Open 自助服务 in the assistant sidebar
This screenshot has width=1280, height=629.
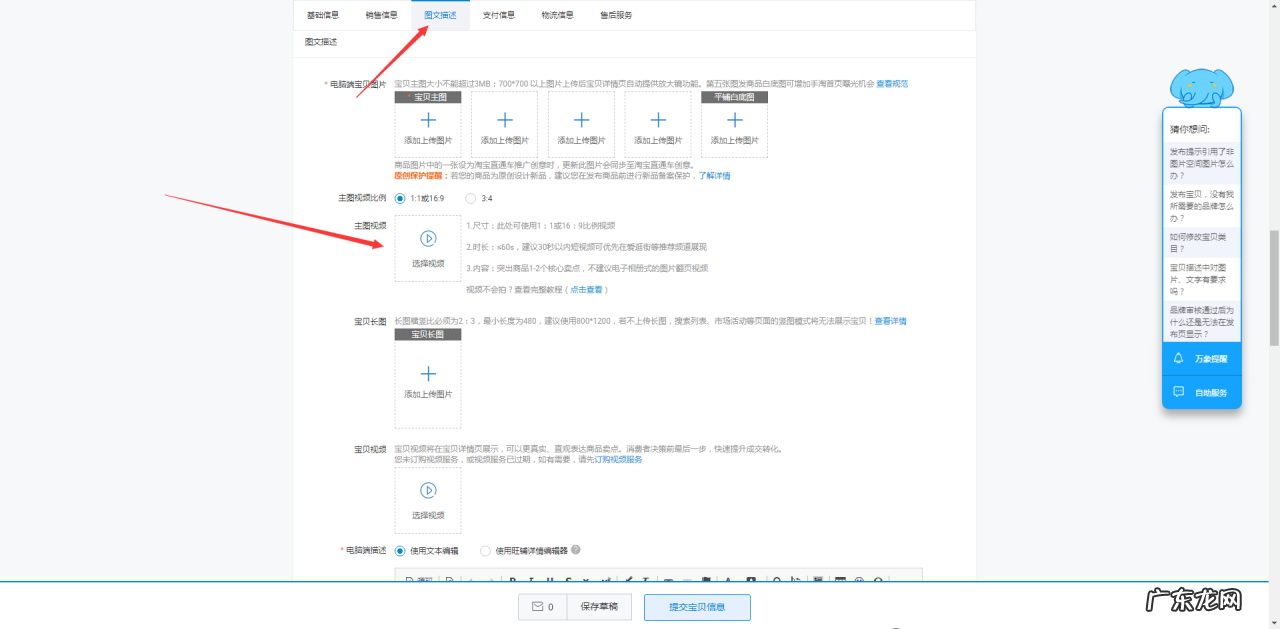[1202, 392]
